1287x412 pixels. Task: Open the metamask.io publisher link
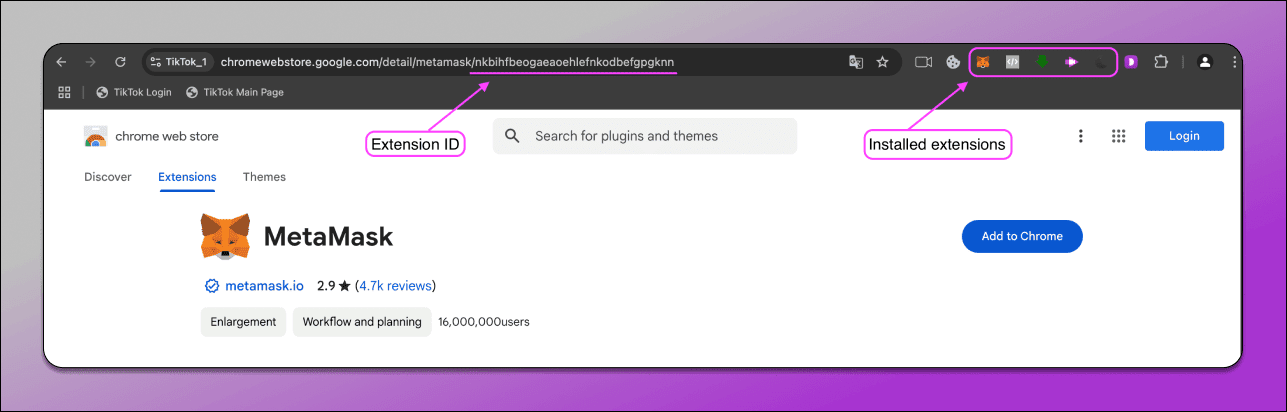264,286
